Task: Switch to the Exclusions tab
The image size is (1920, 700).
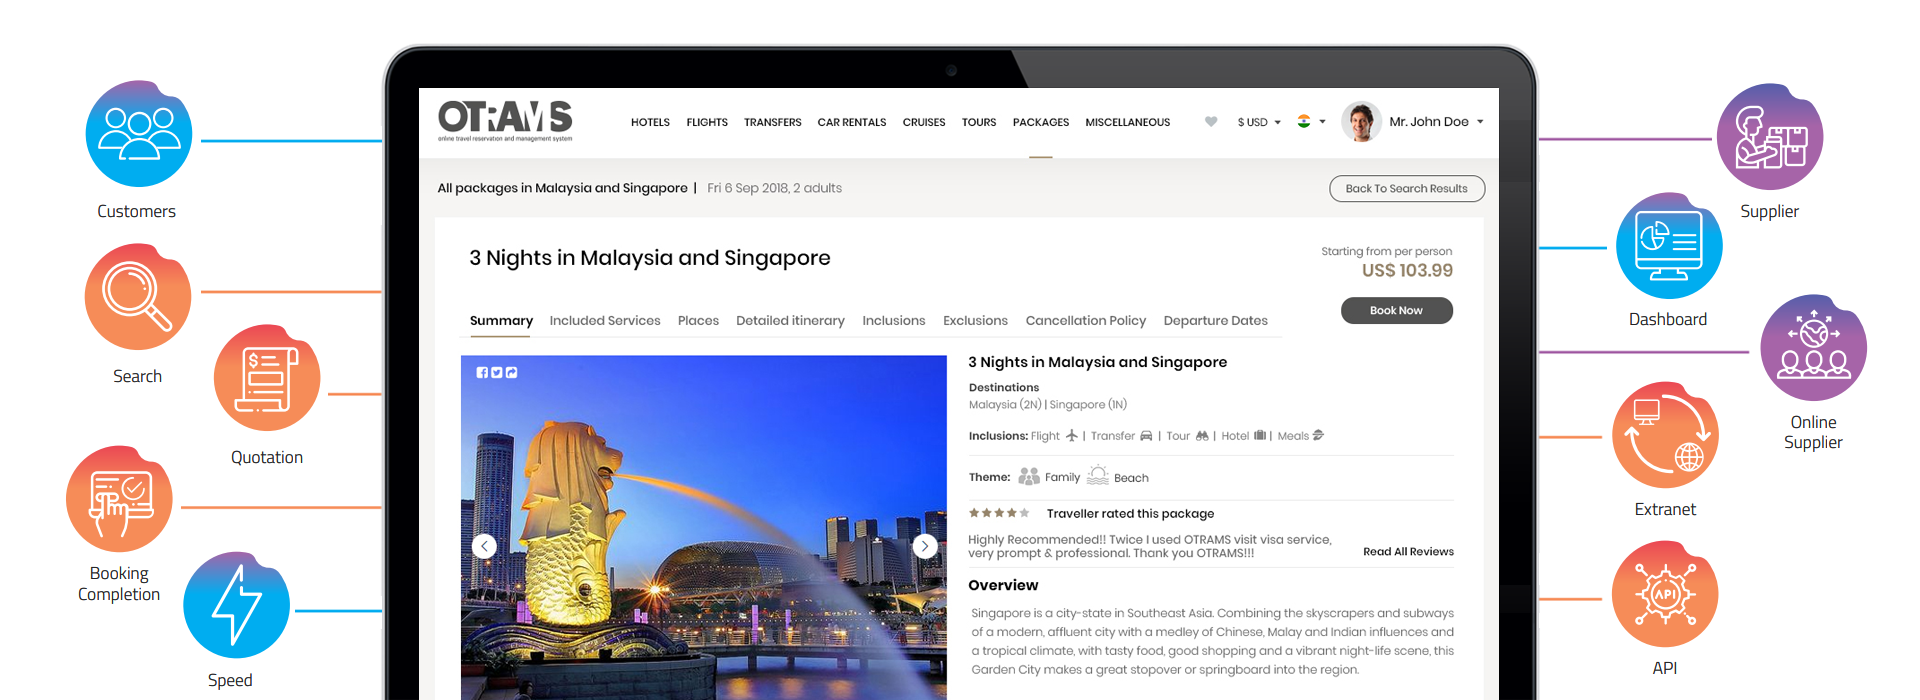Action: pyautogui.click(x=975, y=321)
